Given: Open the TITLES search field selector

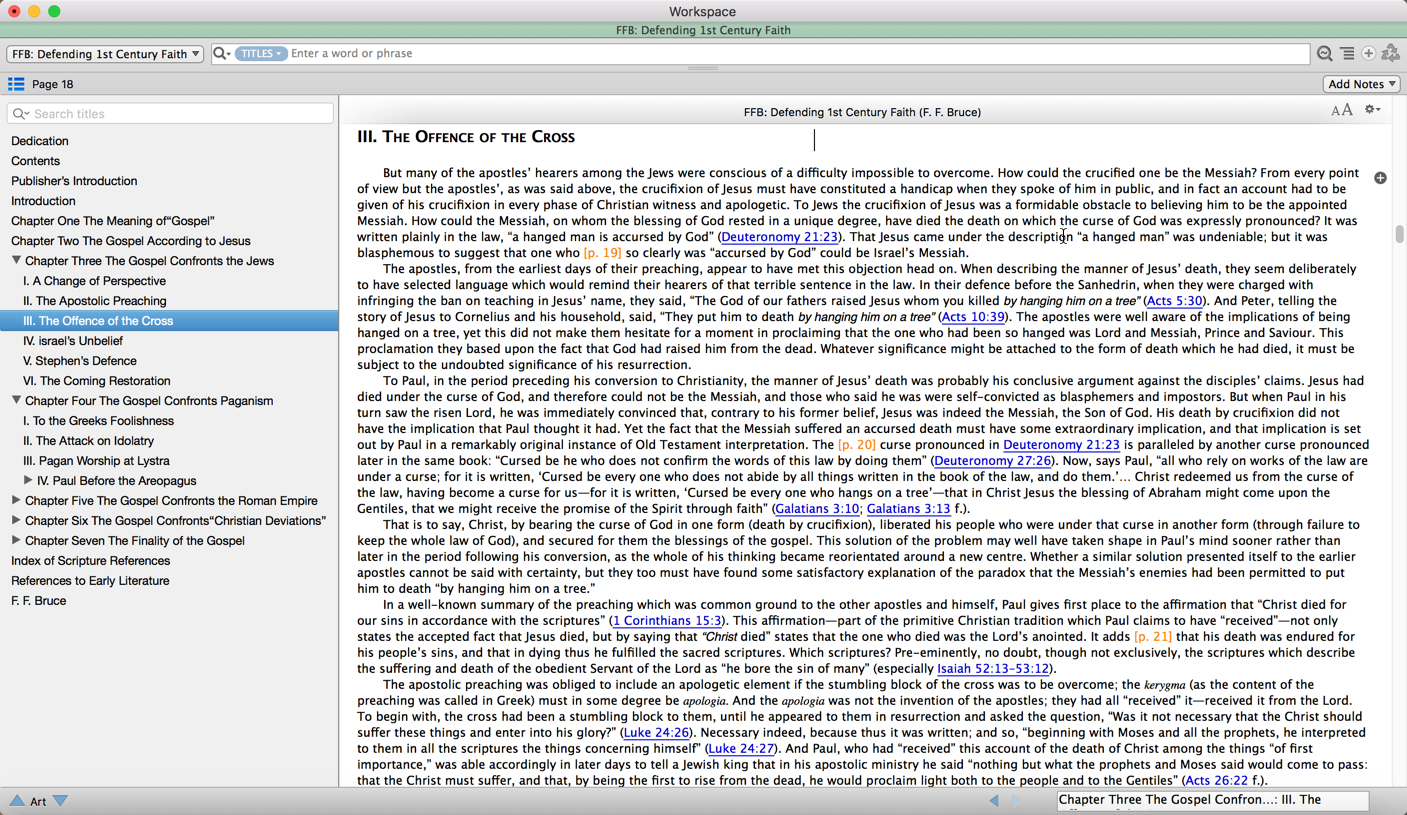Looking at the screenshot, I should pos(260,53).
